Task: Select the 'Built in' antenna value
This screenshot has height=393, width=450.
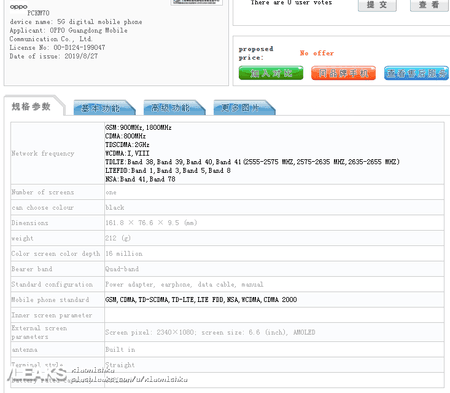Action: pos(120,350)
